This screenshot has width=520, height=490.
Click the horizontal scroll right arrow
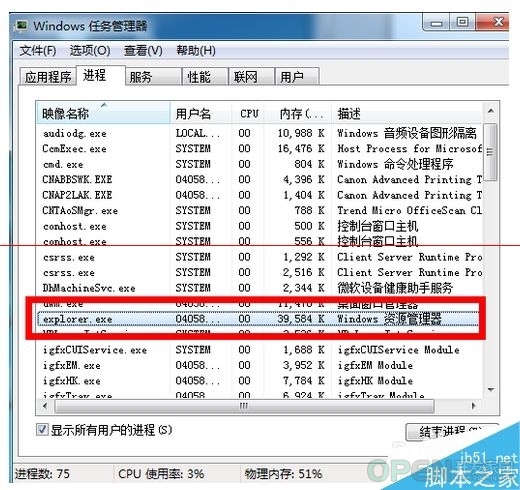point(473,406)
